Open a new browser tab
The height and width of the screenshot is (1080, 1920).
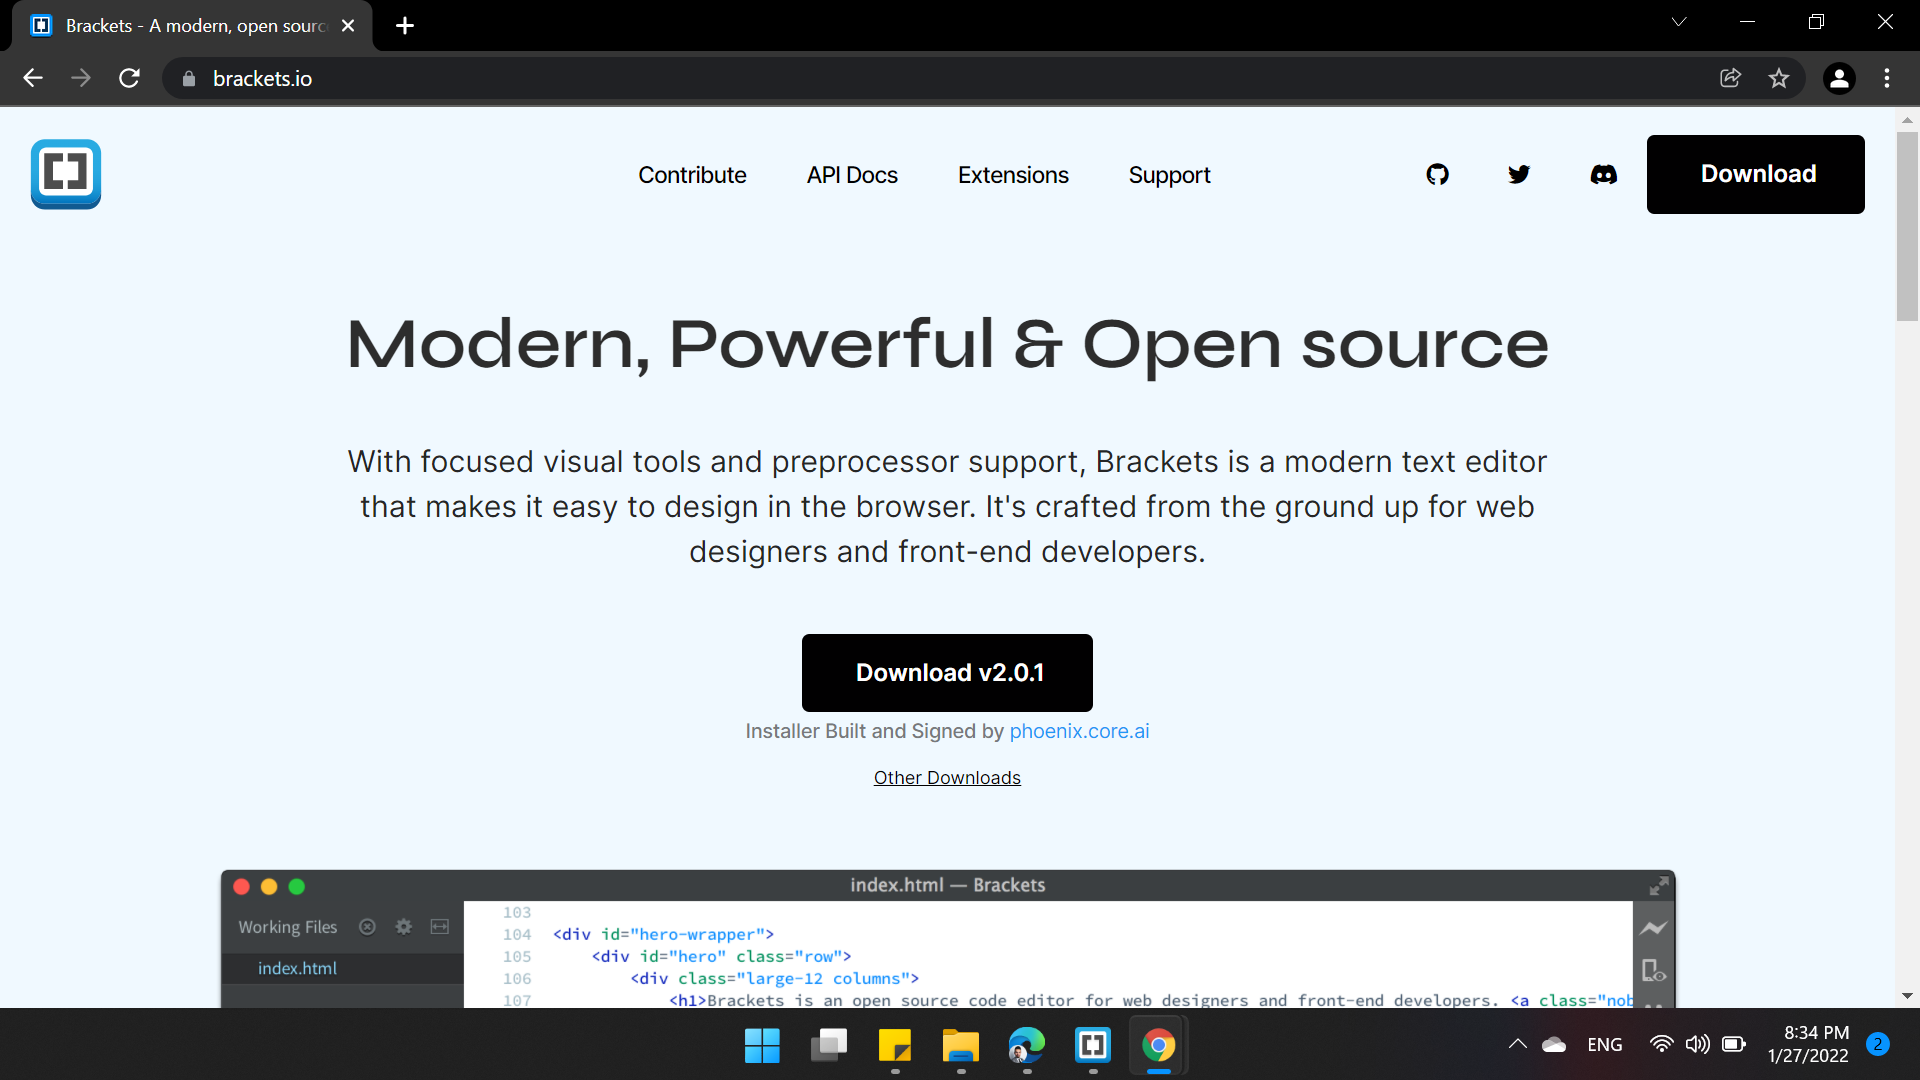[405, 26]
